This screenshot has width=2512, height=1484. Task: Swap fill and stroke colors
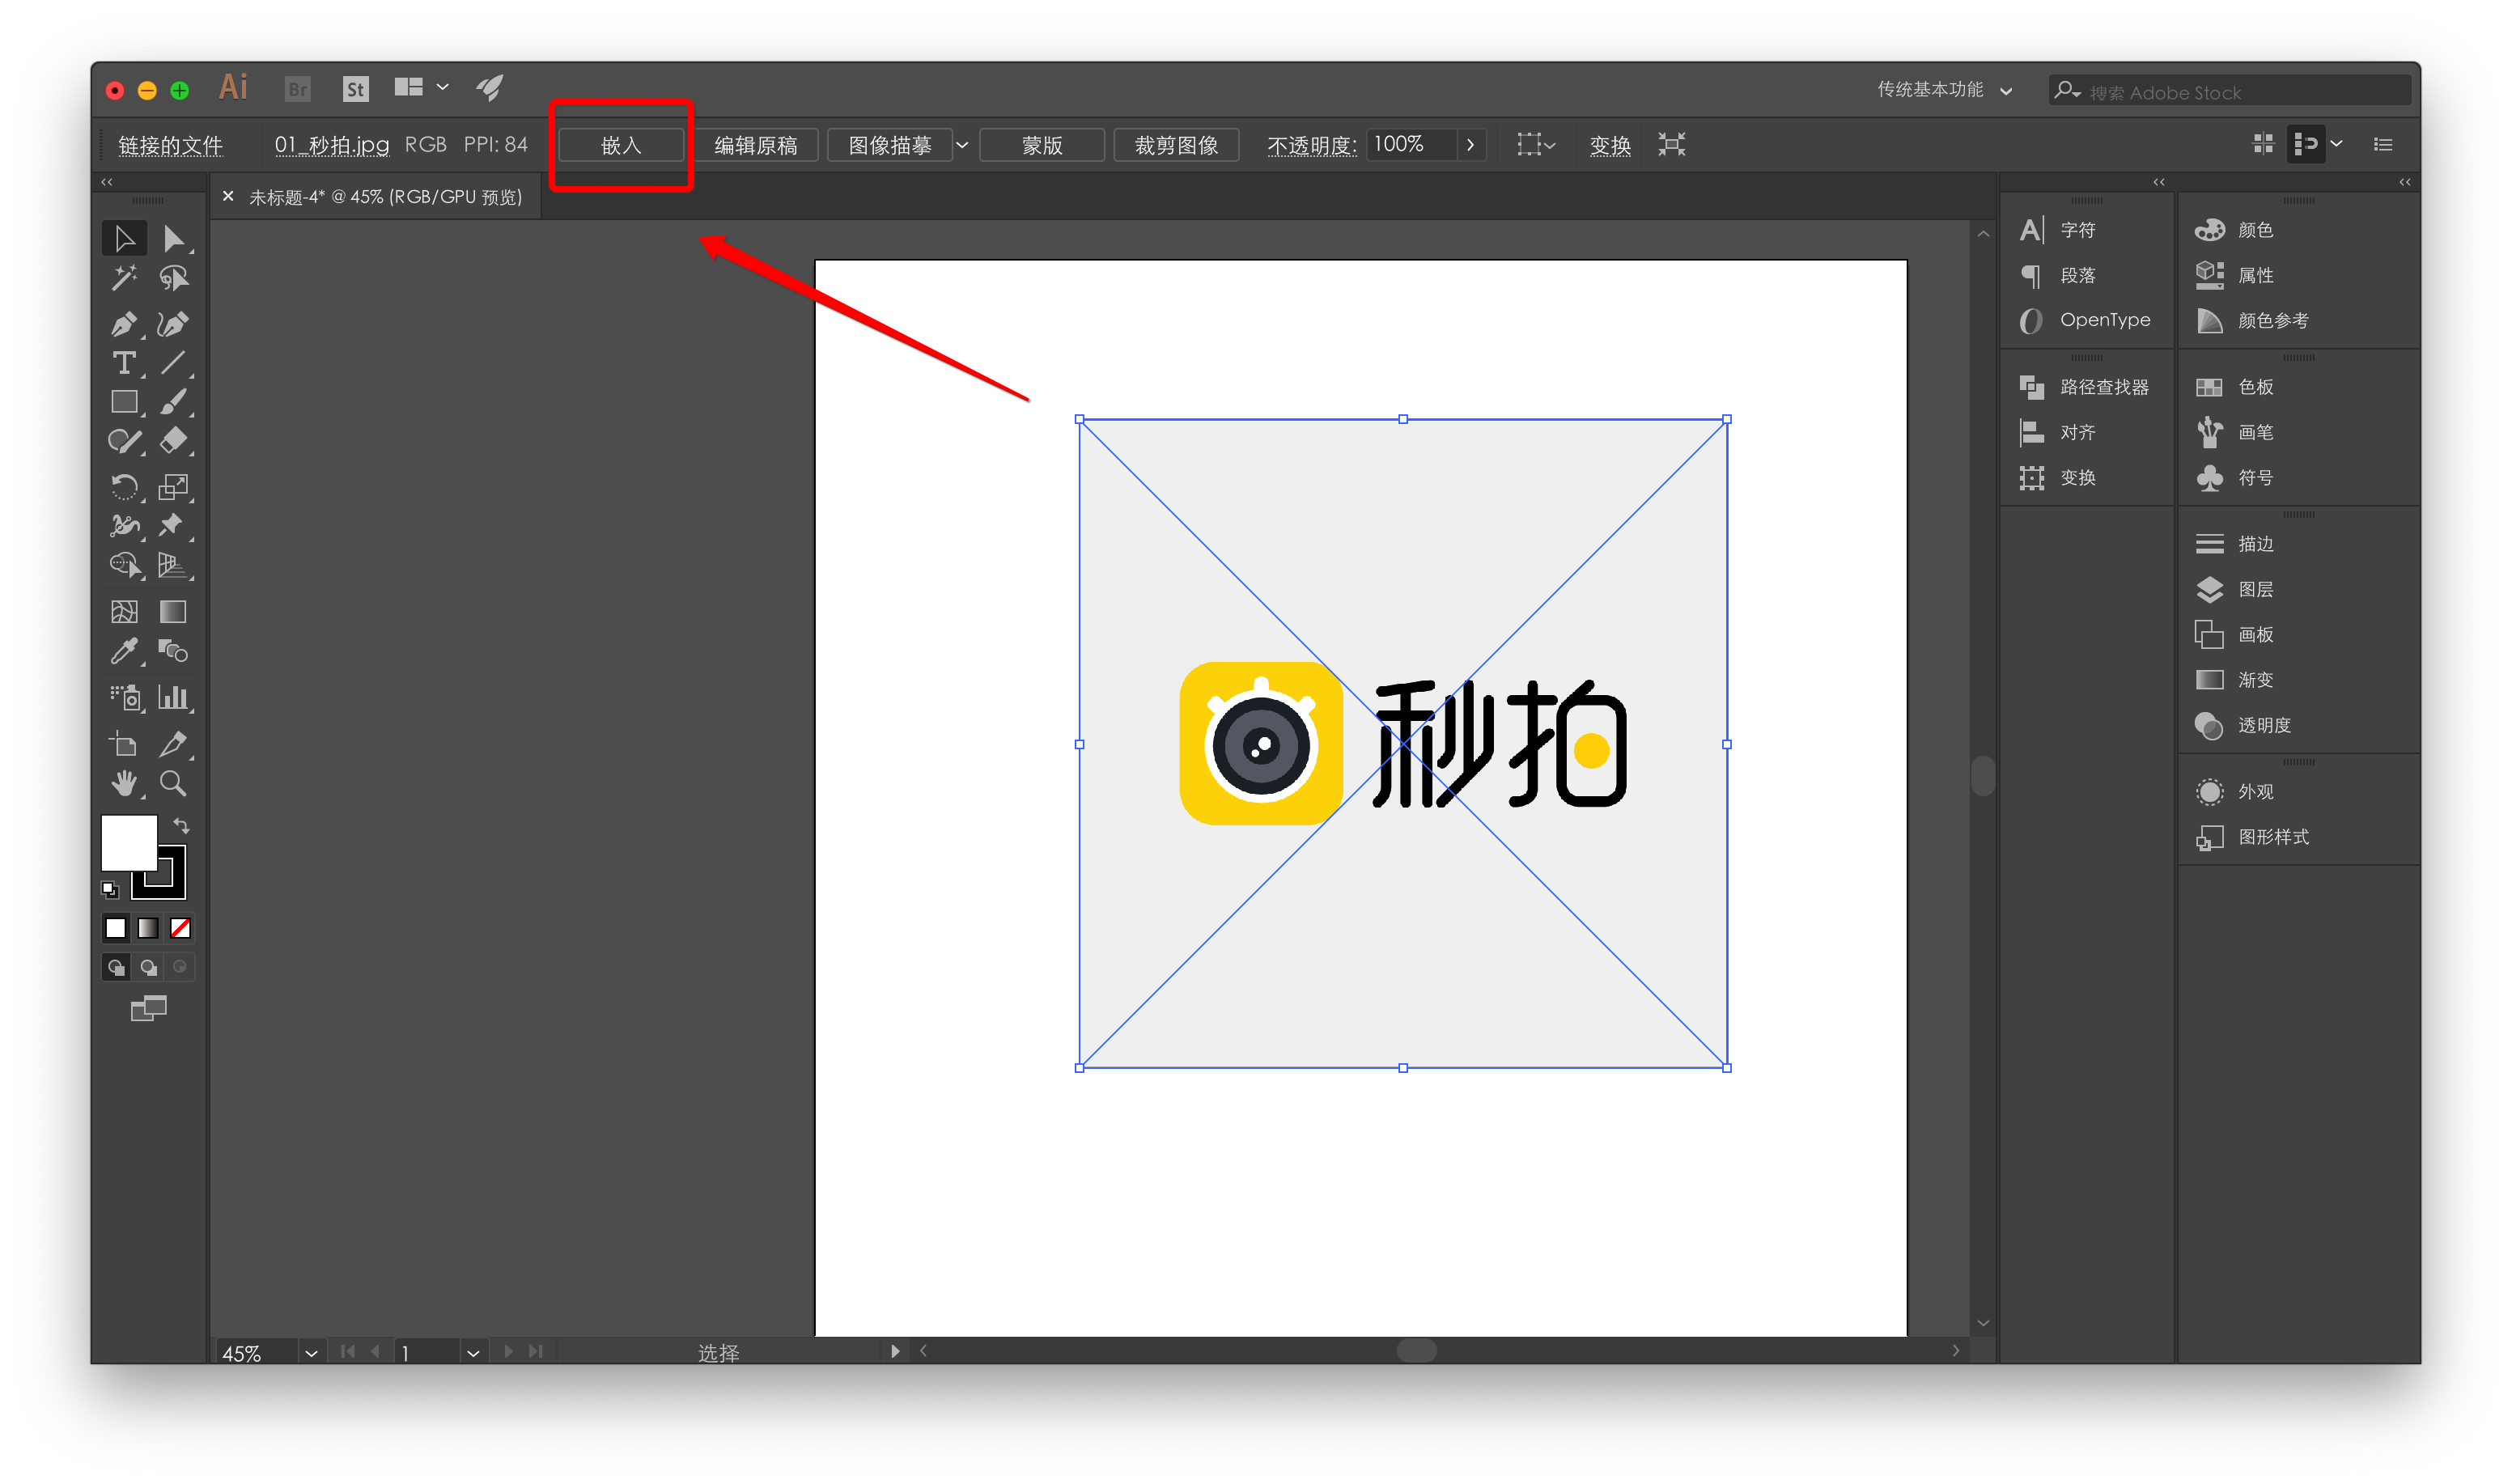[181, 825]
